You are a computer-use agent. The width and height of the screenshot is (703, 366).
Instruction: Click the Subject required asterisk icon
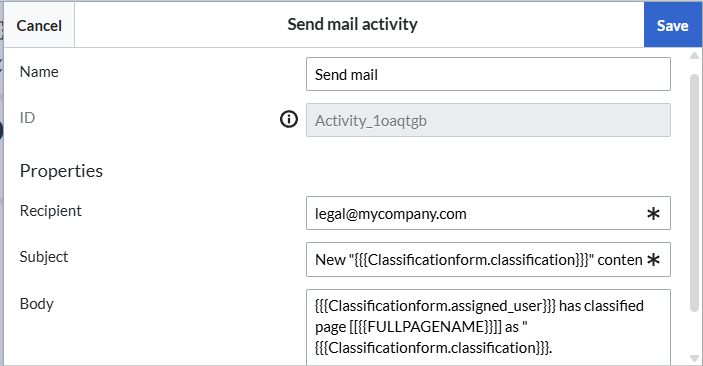click(653, 260)
